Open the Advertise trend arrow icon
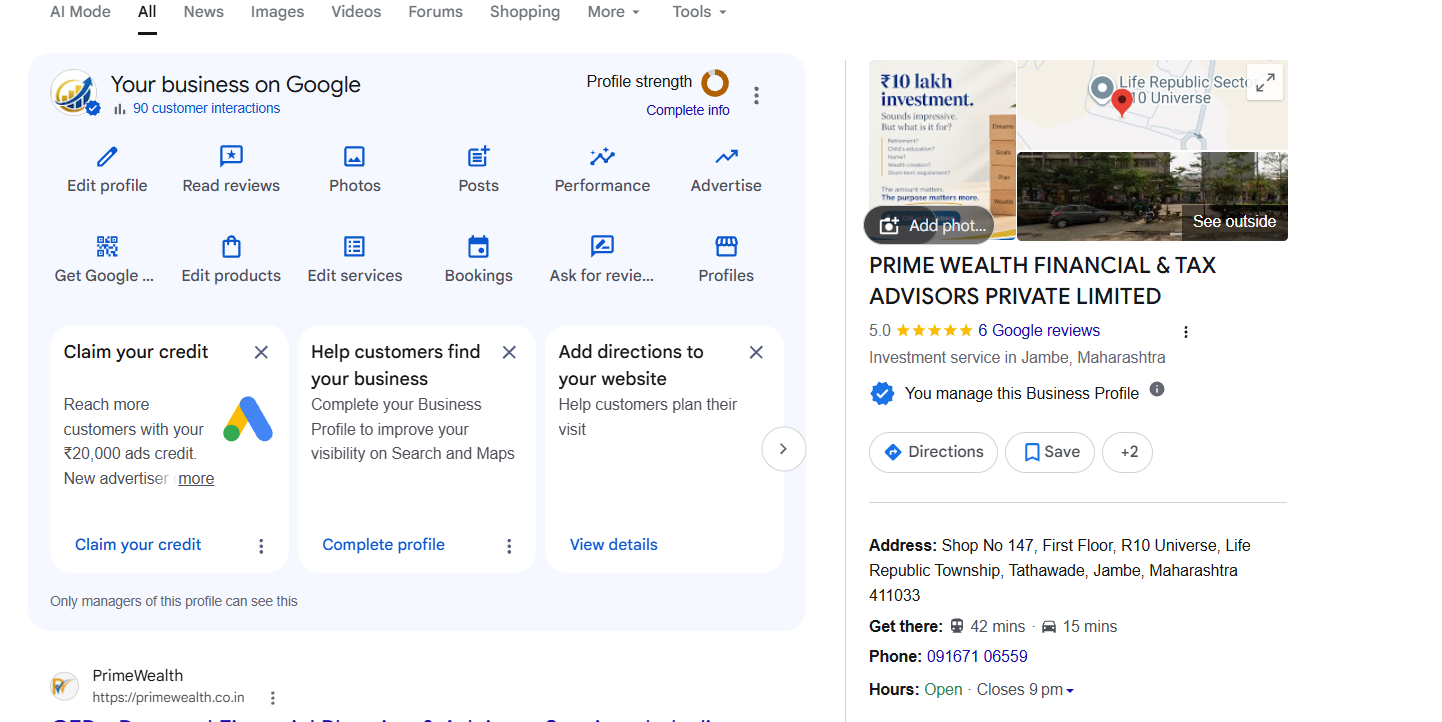Screen dimensions: 1442x722 (726, 157)
